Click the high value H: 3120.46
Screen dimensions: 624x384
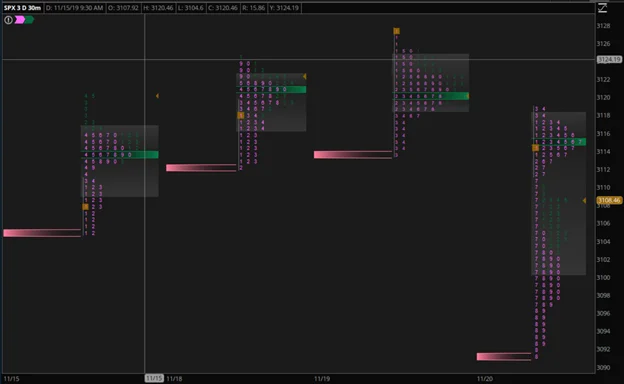[x=158, y=8]
